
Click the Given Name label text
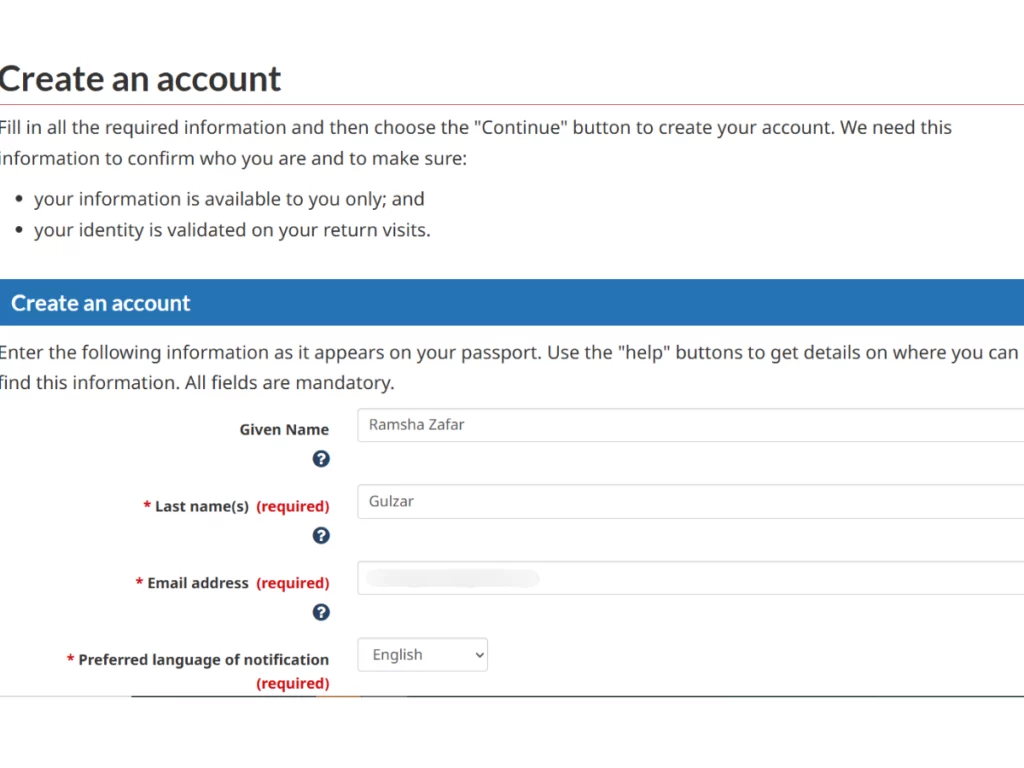(x=284, y=429)
